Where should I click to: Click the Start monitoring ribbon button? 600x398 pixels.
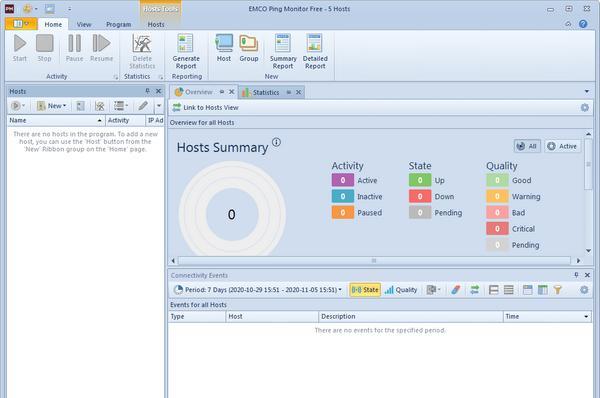pyautogui.click(x=20, y=48)
